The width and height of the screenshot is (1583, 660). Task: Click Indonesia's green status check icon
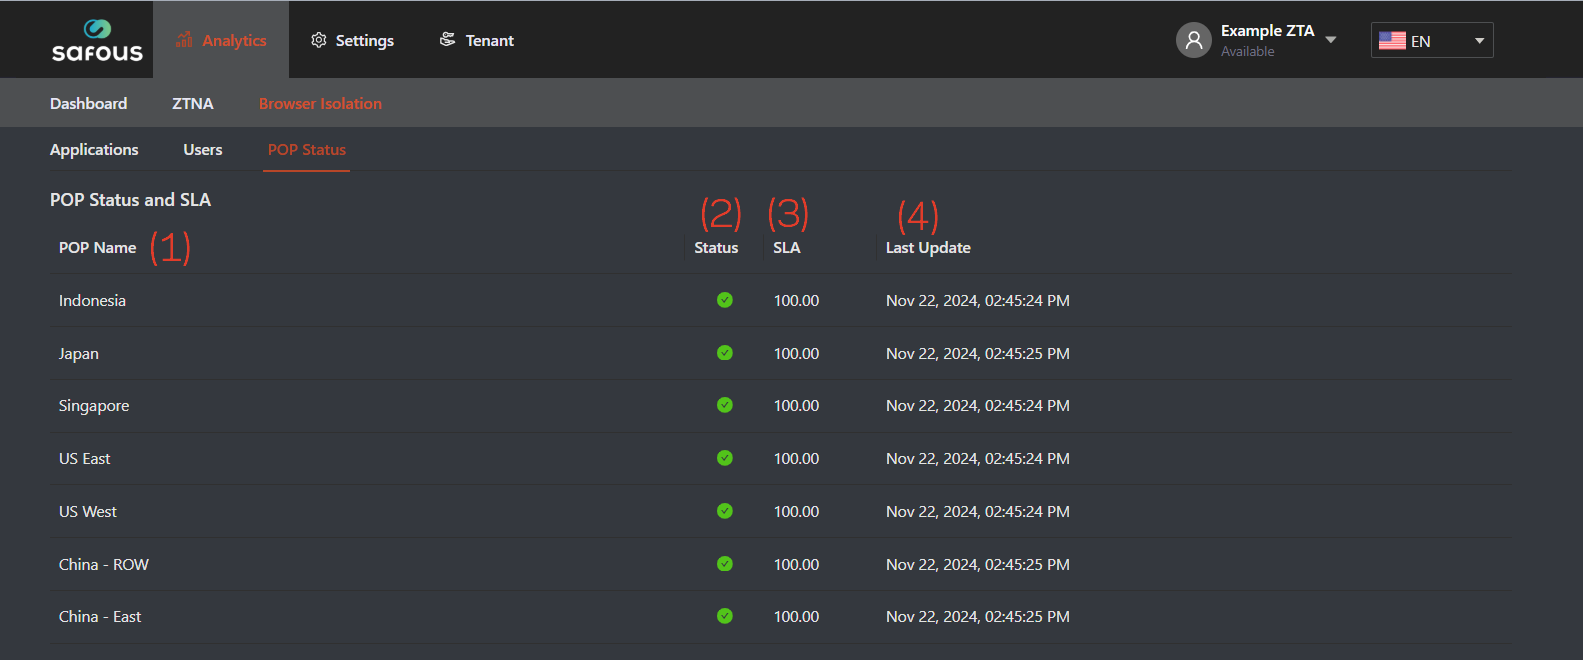click(x=725, y=300)
